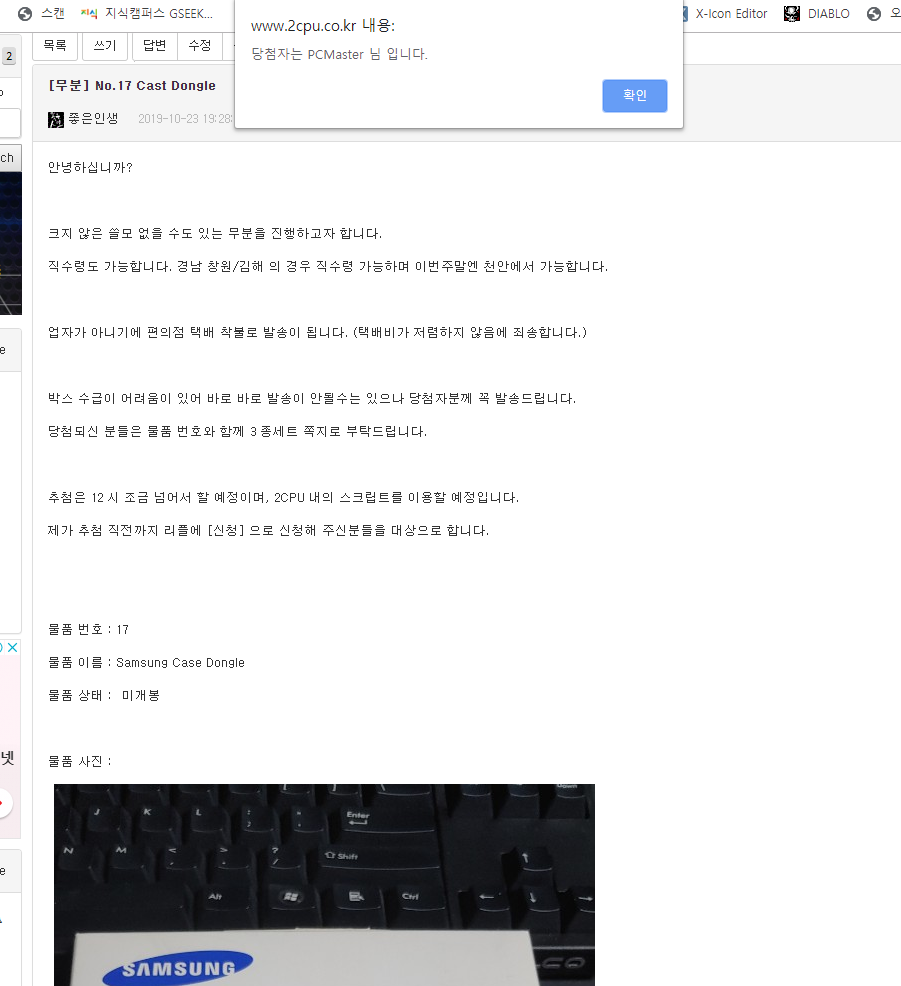Click the DIABLO bookmark favicon
The image size is (901, 986).
click(x=792, y=13)
